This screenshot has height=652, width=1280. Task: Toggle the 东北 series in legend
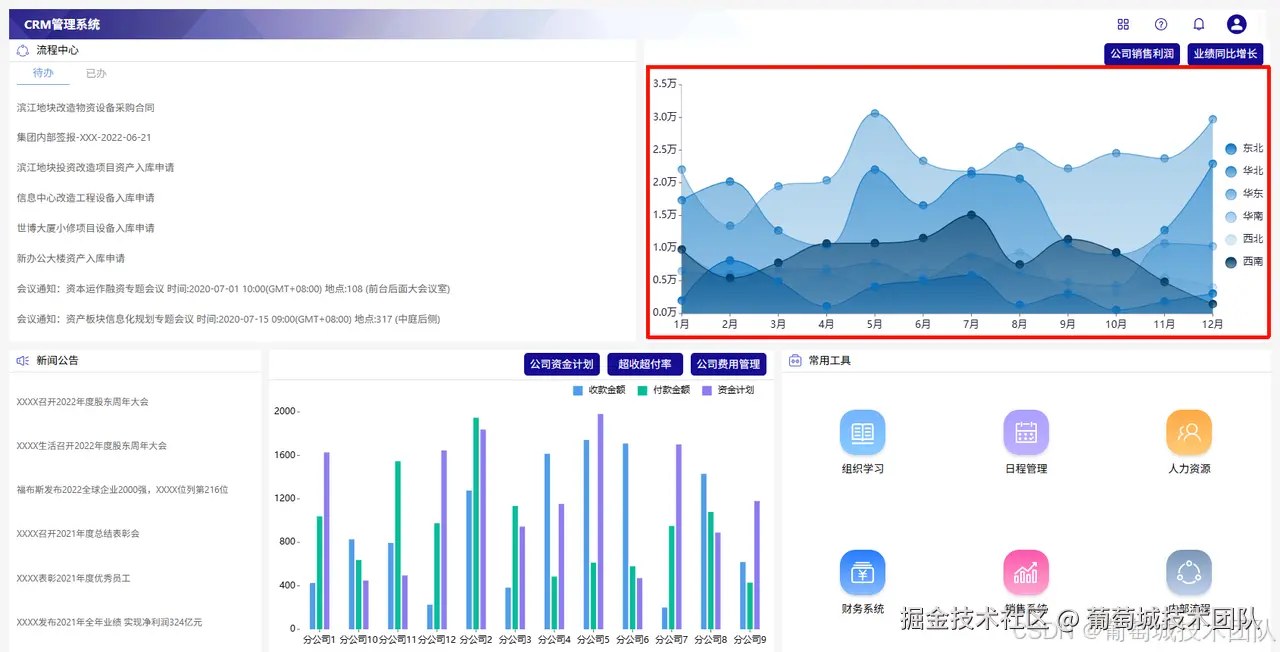(x=1243, y=148)
